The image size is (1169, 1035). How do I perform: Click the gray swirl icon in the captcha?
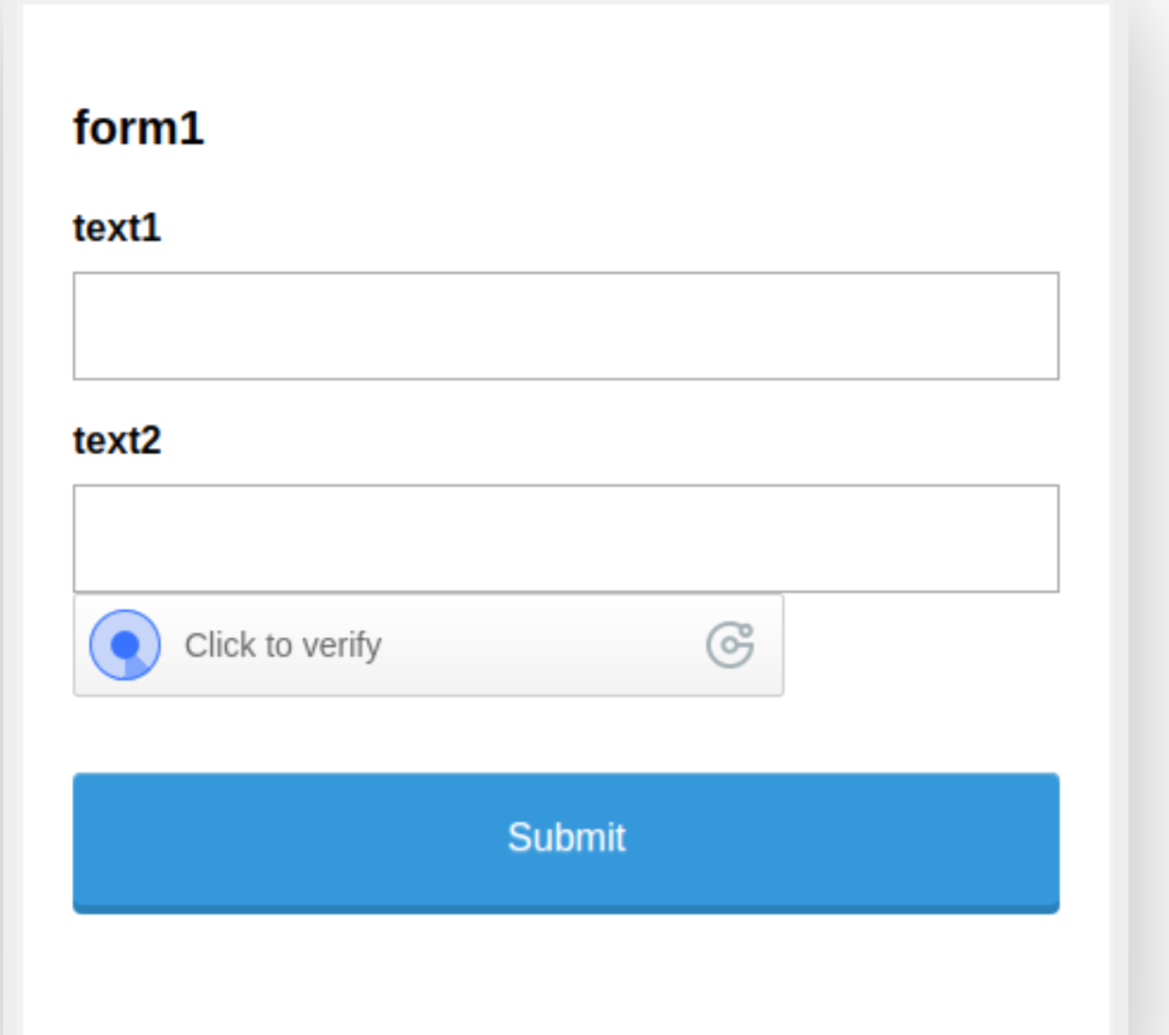click(x=730, y=645)
